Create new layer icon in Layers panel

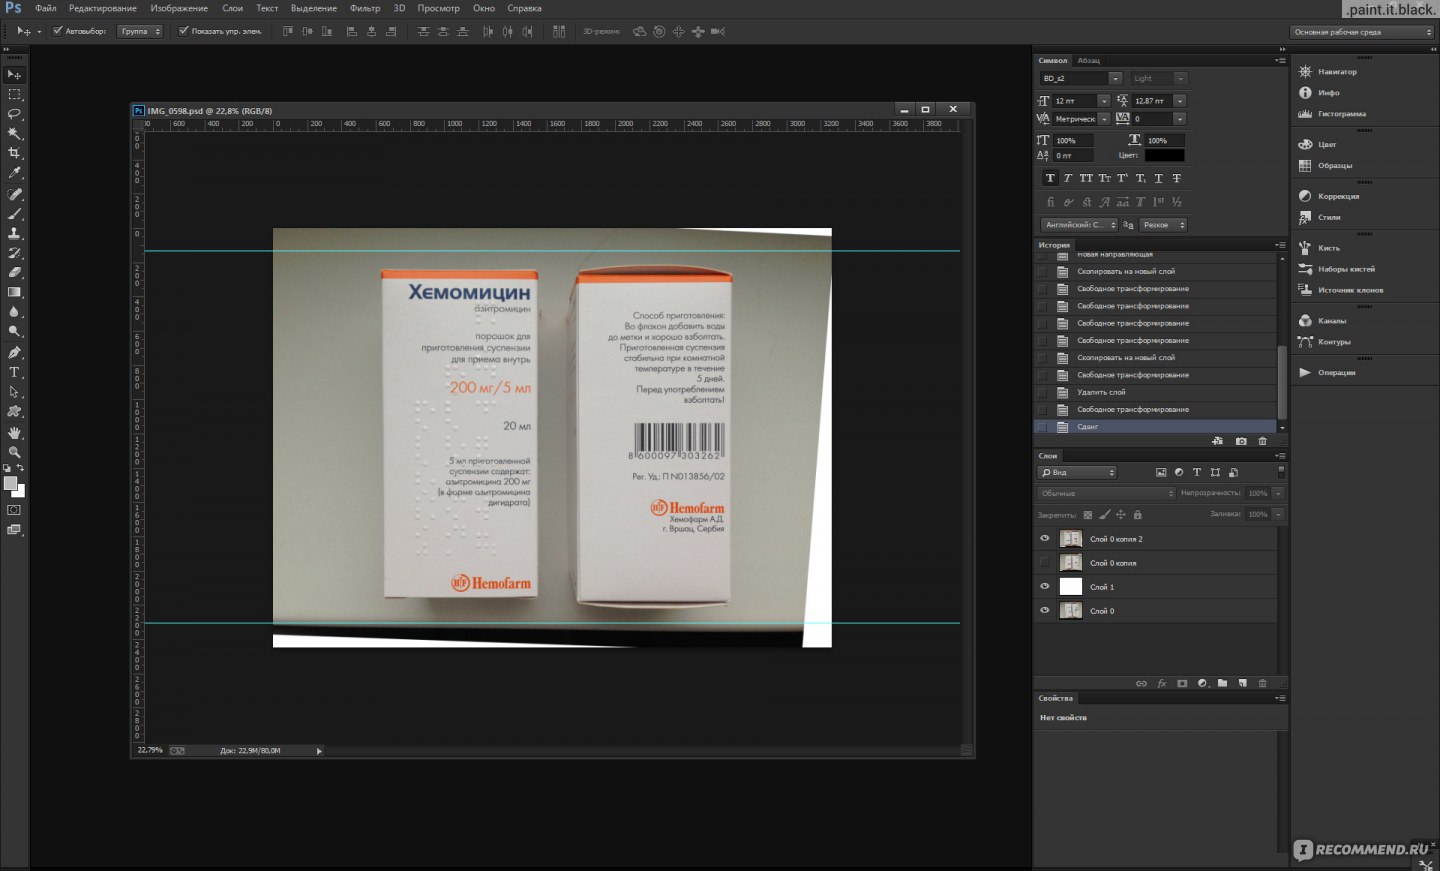tap(1242, 684)
